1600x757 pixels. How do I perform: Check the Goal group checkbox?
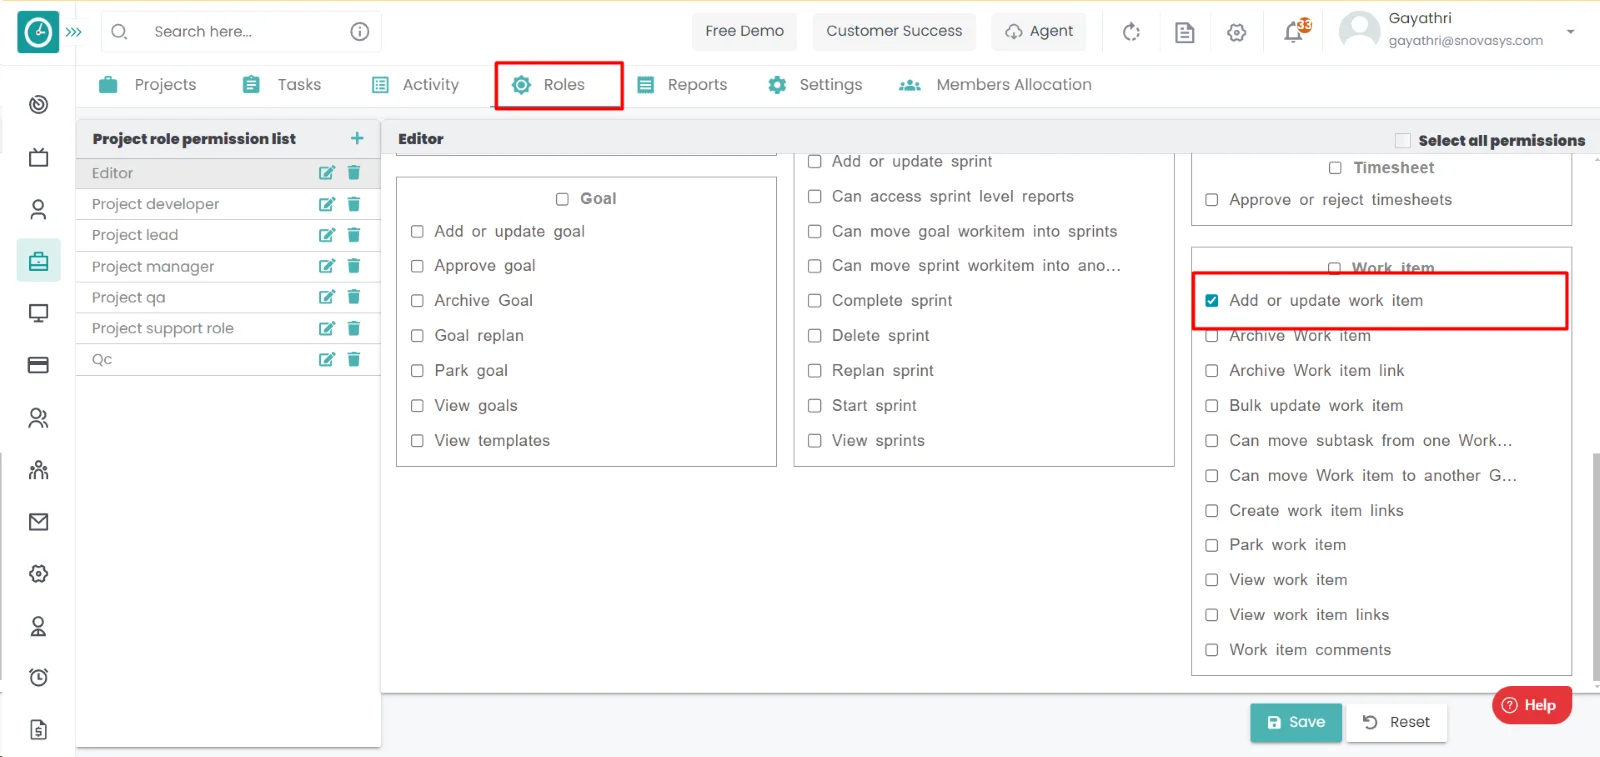[562, 199]
